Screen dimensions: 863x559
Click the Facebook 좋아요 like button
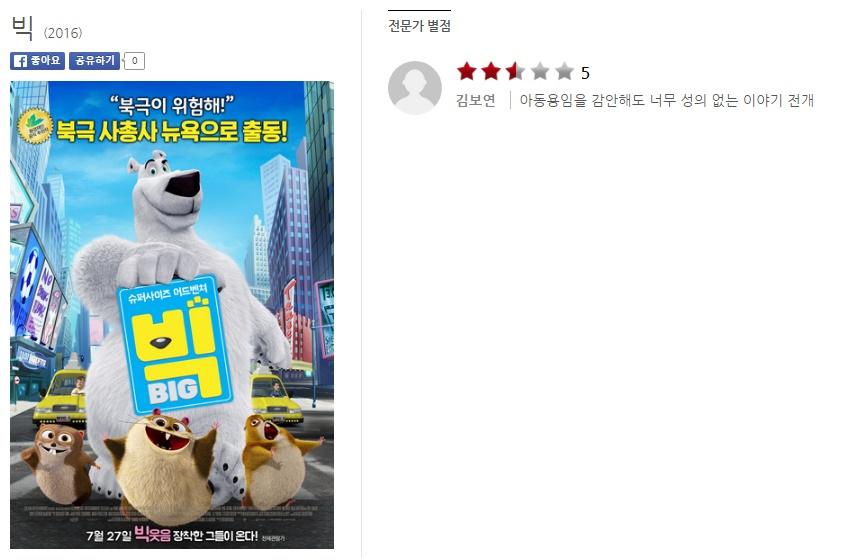click(x=37, y=61)
